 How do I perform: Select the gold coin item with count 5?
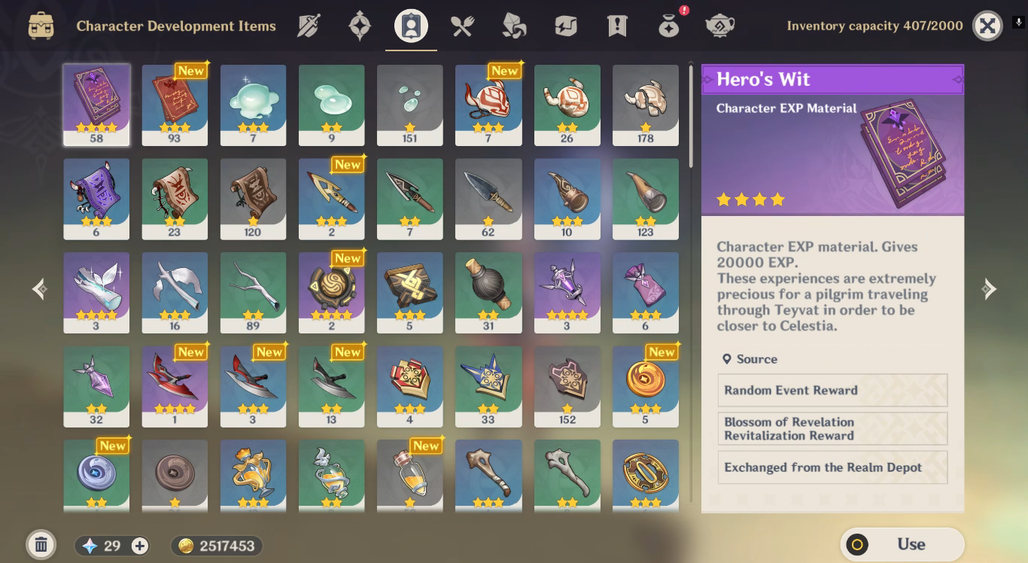tap(645, 387)
